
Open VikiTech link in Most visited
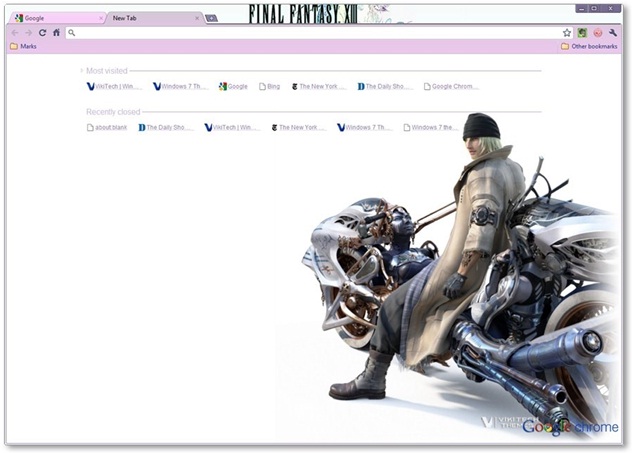114,86
